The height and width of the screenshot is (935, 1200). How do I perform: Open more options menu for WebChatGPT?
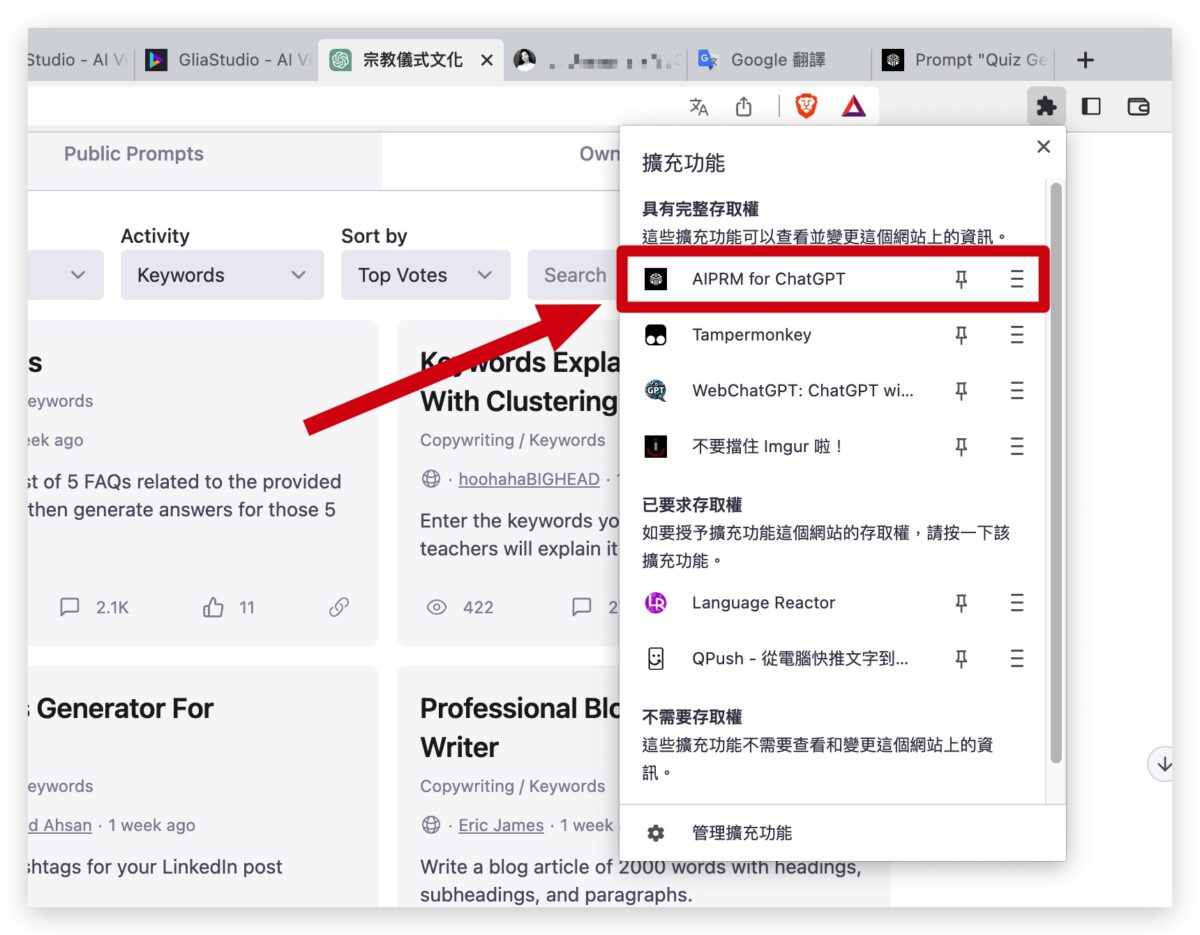1017,391
